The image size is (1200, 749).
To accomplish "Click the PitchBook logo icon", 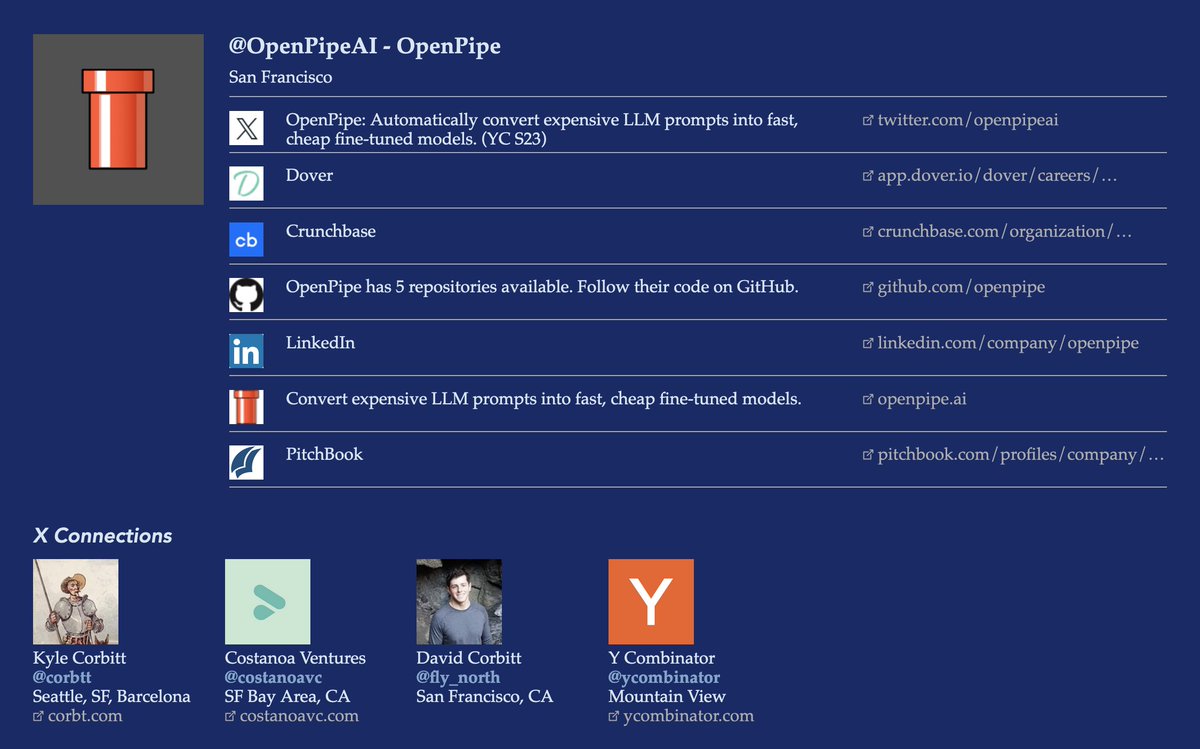I will 246,463.
